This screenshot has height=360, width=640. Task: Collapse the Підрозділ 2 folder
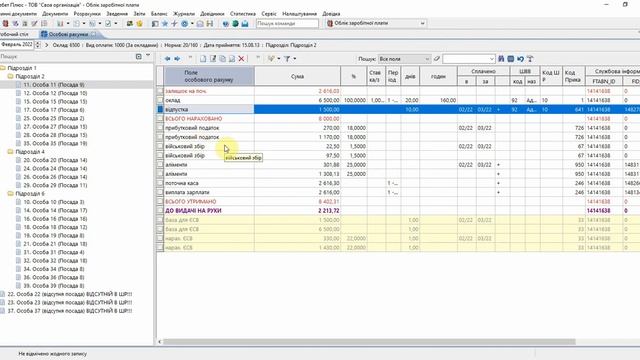point(10,76)
